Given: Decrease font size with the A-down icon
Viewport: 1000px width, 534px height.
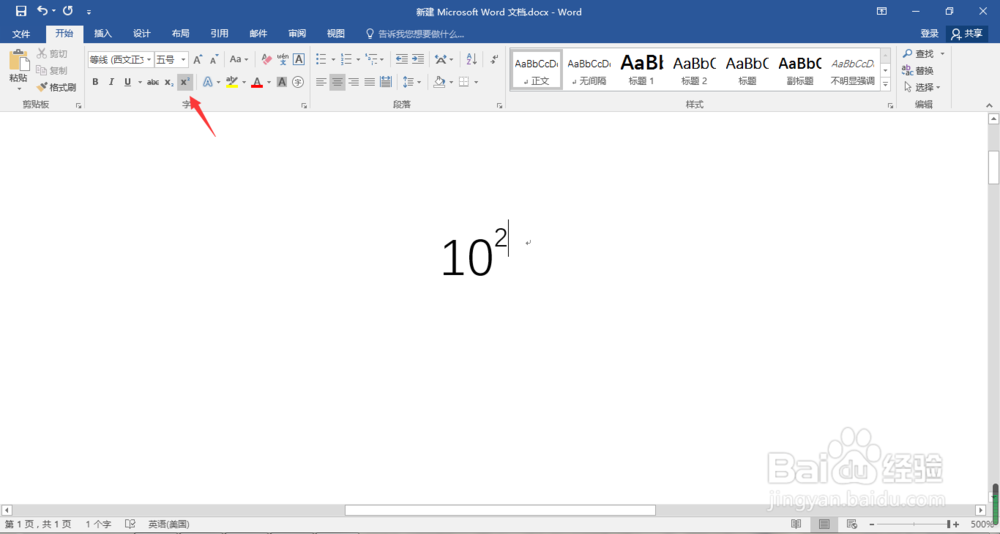Looking at the screenshot, I should (x=214, y=59).
